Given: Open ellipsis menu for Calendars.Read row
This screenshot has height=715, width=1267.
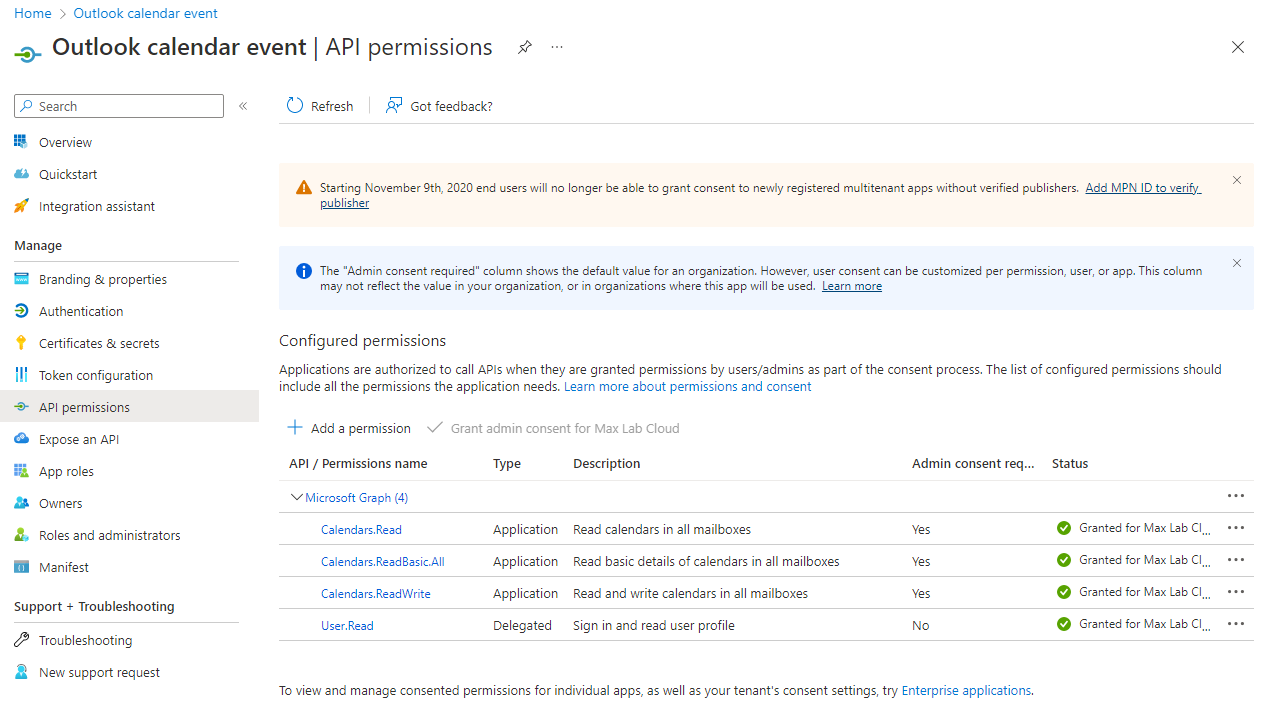Looking at the screenshot, I should pos(1236,528).
